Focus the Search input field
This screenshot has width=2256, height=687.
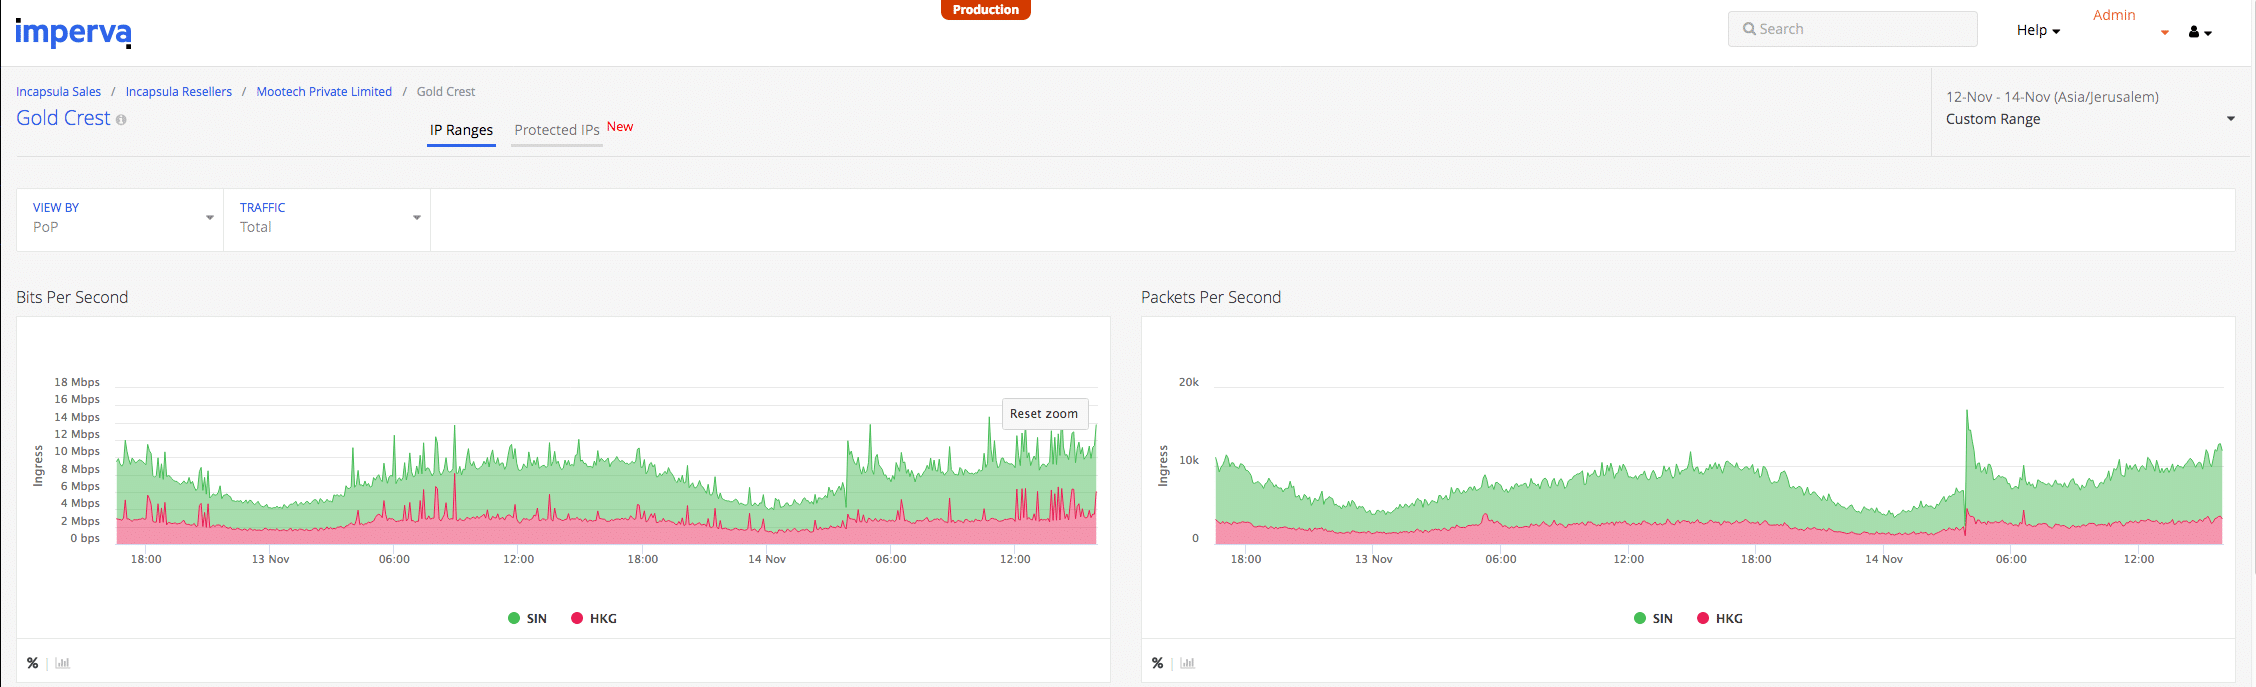tap(1852, 29)
